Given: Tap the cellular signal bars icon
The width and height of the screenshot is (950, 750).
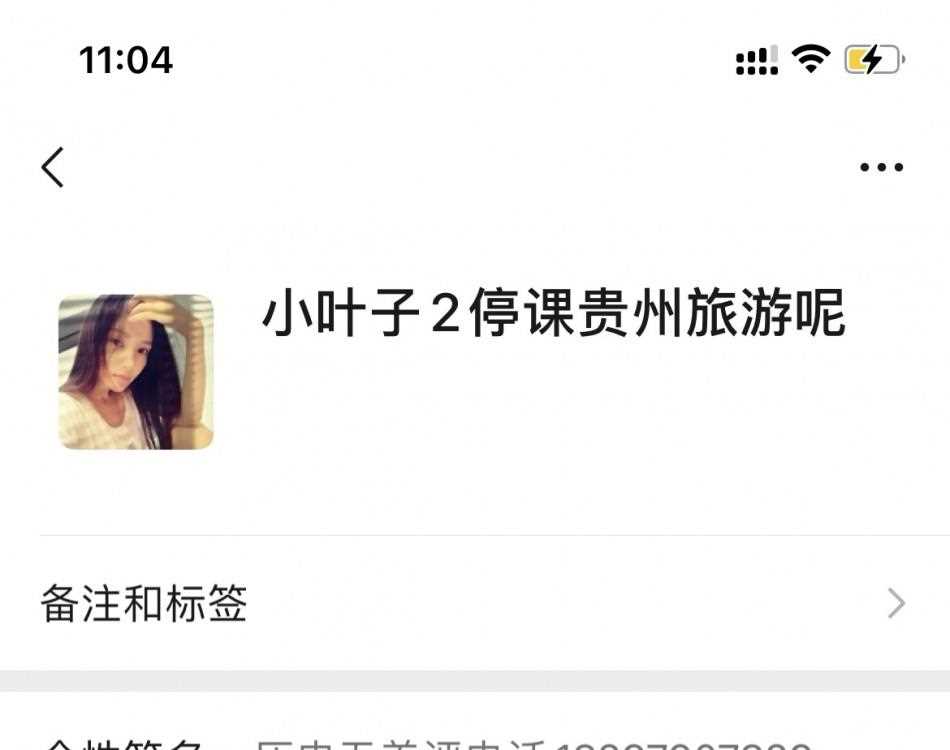Looking at the screenshot, I should point(757,60).
